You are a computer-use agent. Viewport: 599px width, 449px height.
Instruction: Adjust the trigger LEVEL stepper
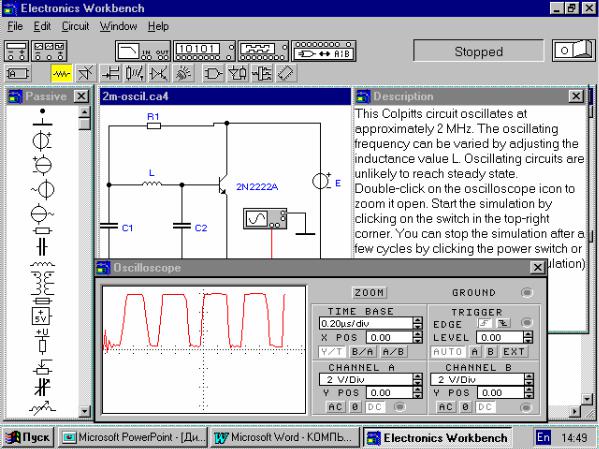[528, 337]
